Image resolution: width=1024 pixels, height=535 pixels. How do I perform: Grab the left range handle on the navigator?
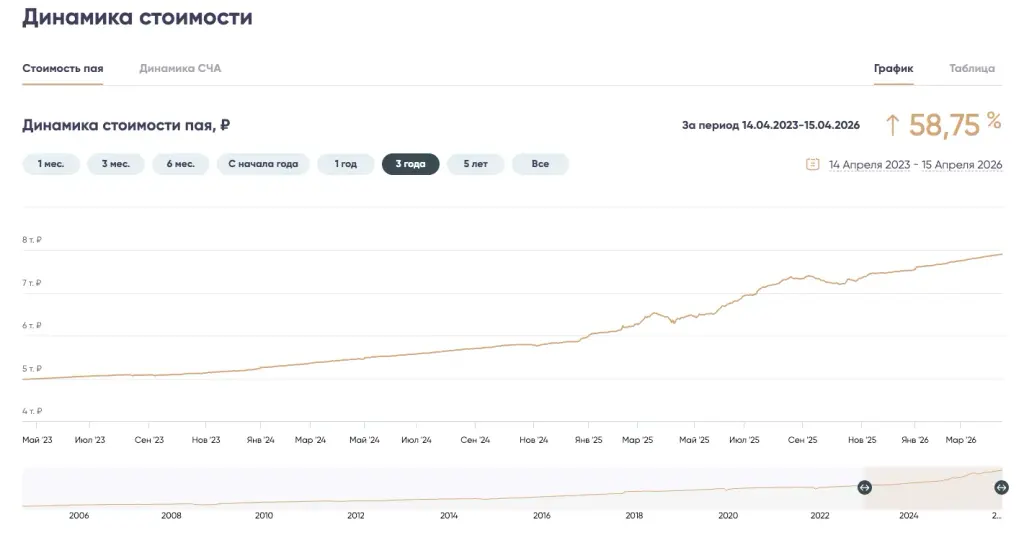point(864,487)
